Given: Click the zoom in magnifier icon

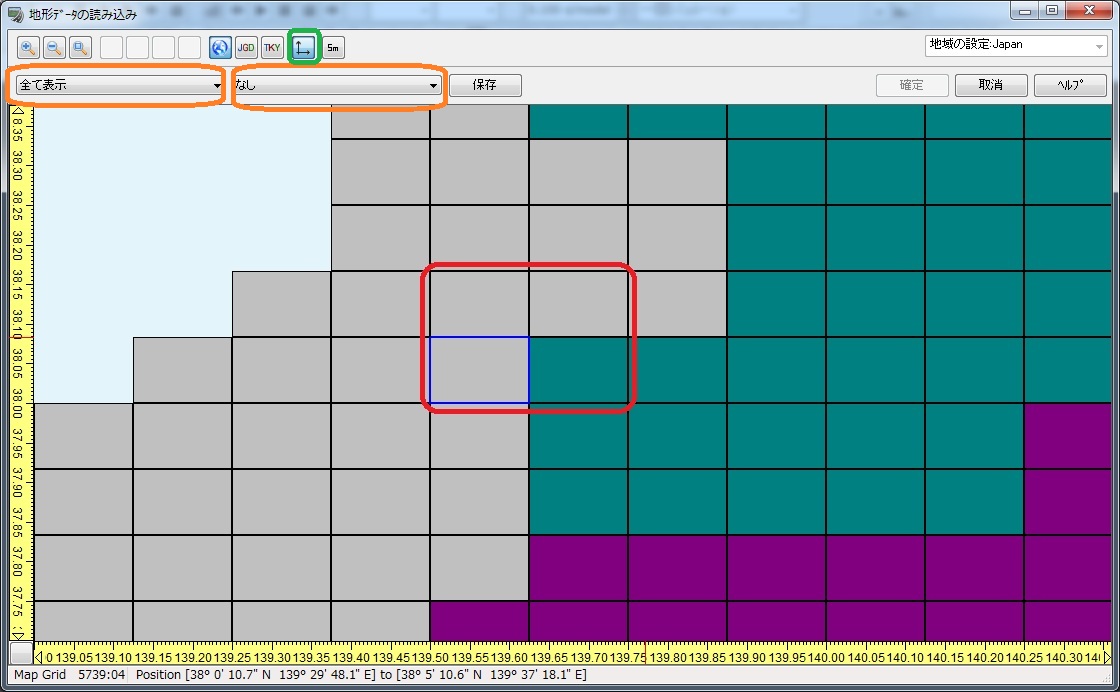Looking at the screenshot, I should click(x=28, y=48).
